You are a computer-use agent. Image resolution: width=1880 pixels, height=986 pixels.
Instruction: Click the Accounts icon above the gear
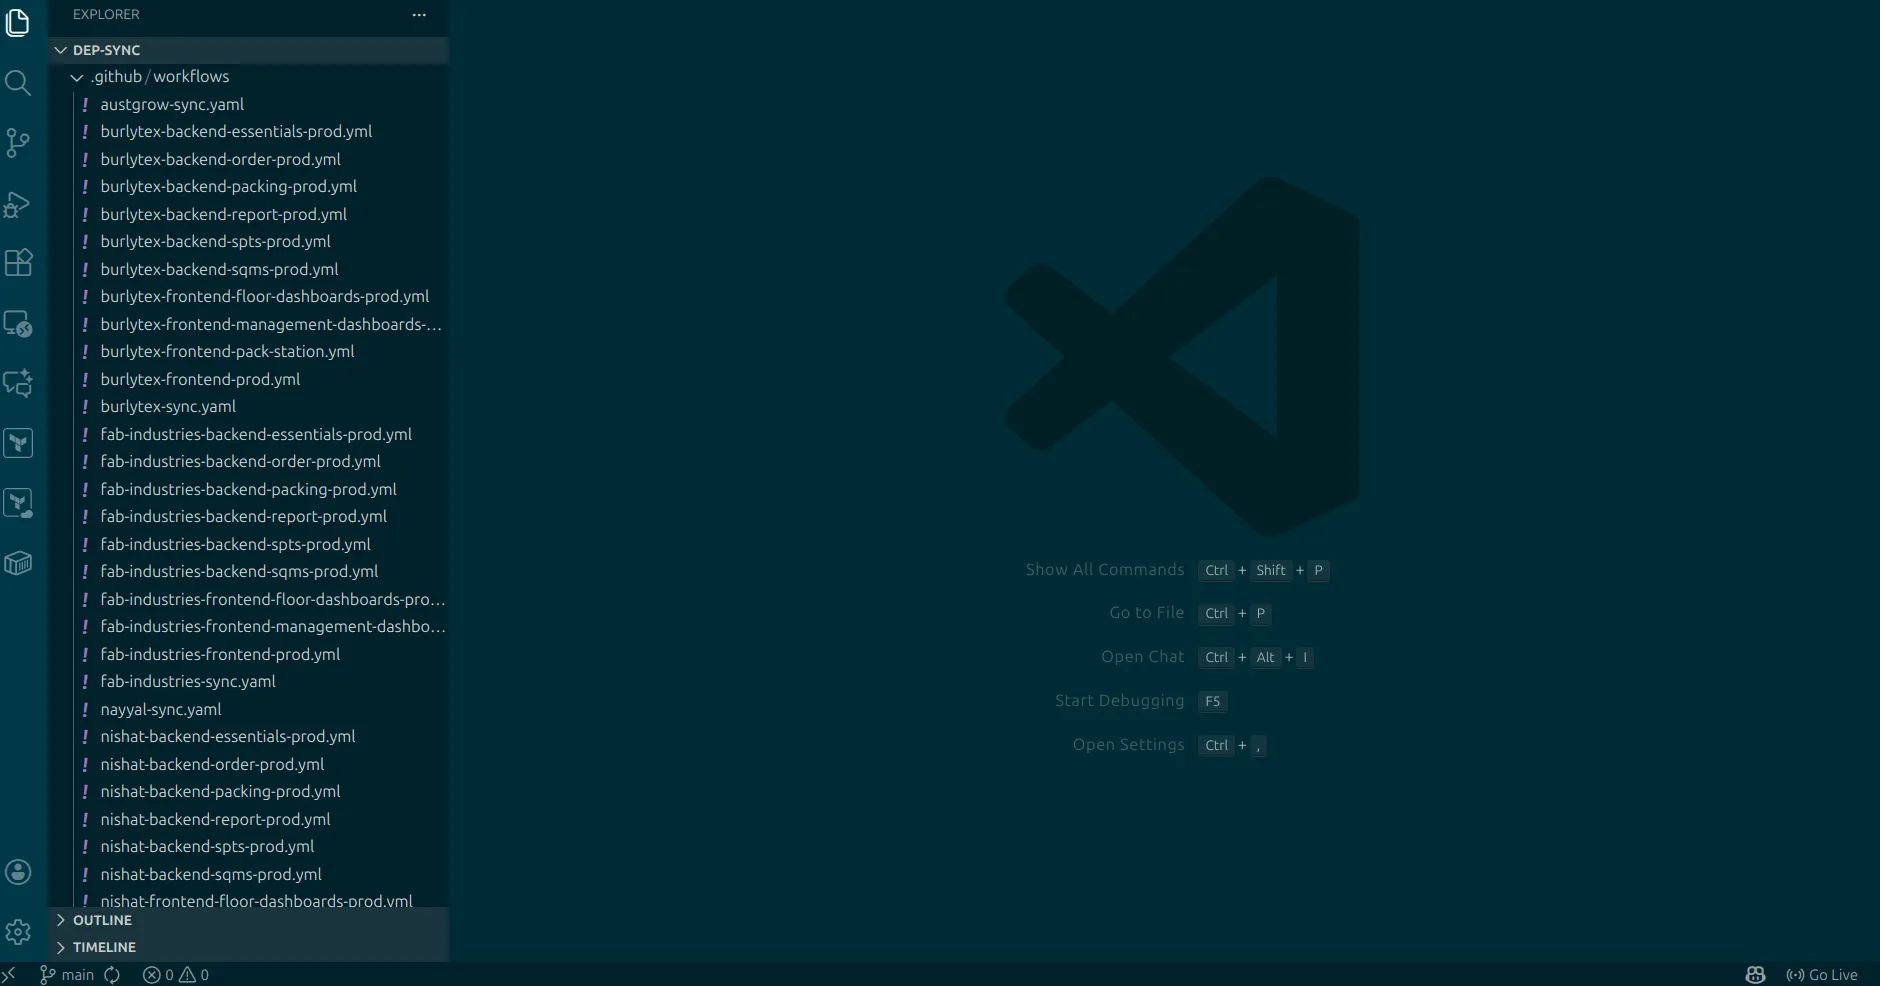[x=18, y=871]
